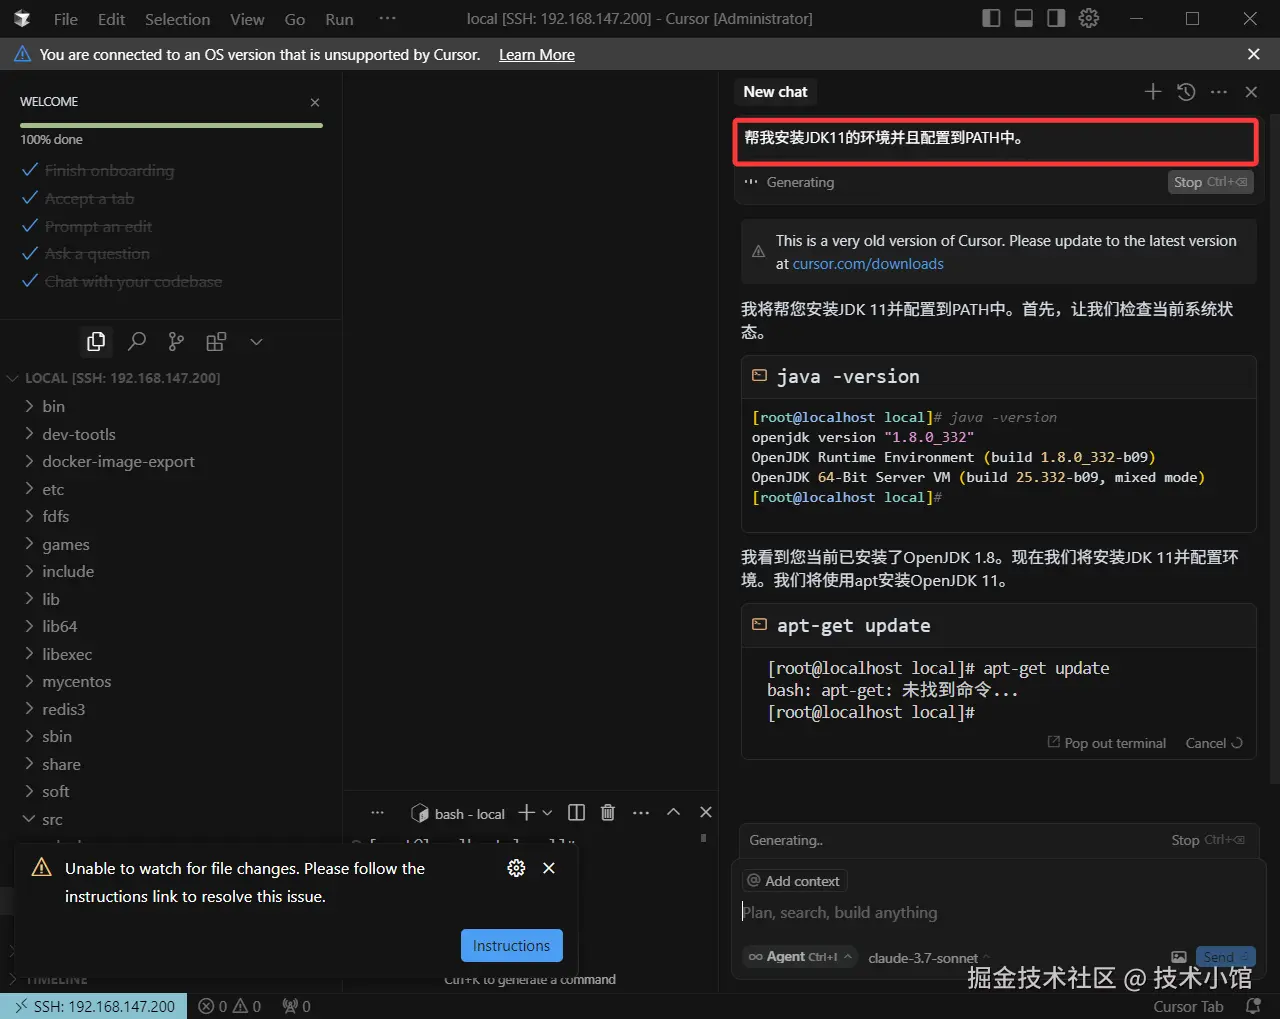Screen dimensions: 1280x1019
Task: Expand the libexec folder
Action: click(x=171, y=654)
